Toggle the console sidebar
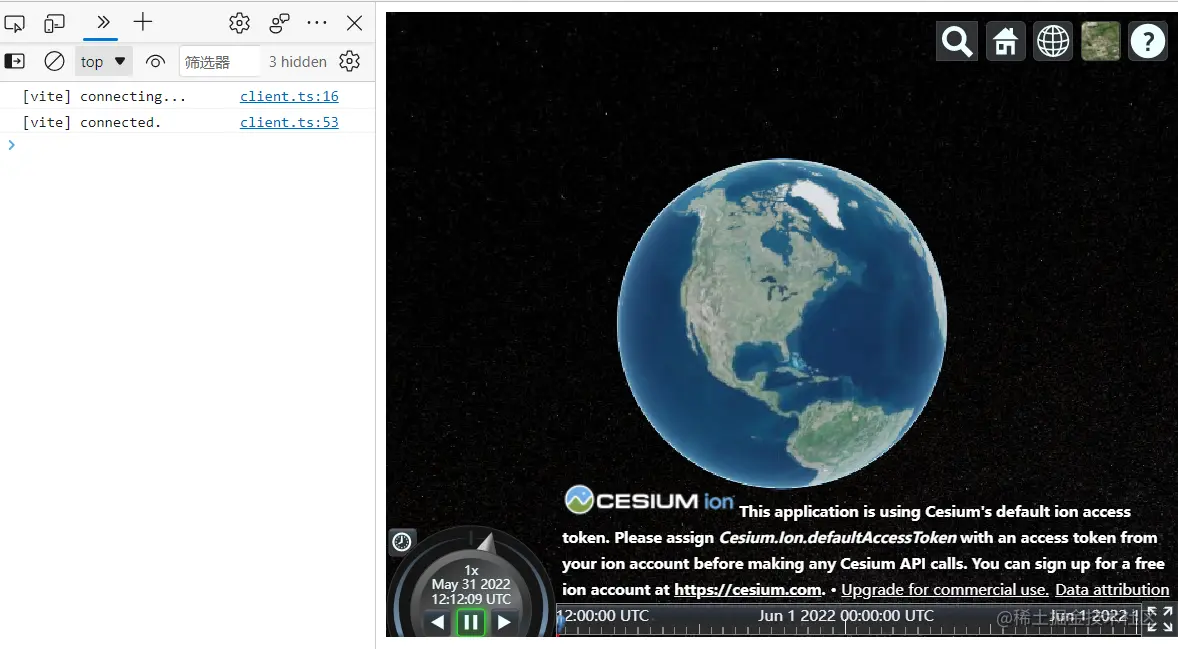 [14, 61]
